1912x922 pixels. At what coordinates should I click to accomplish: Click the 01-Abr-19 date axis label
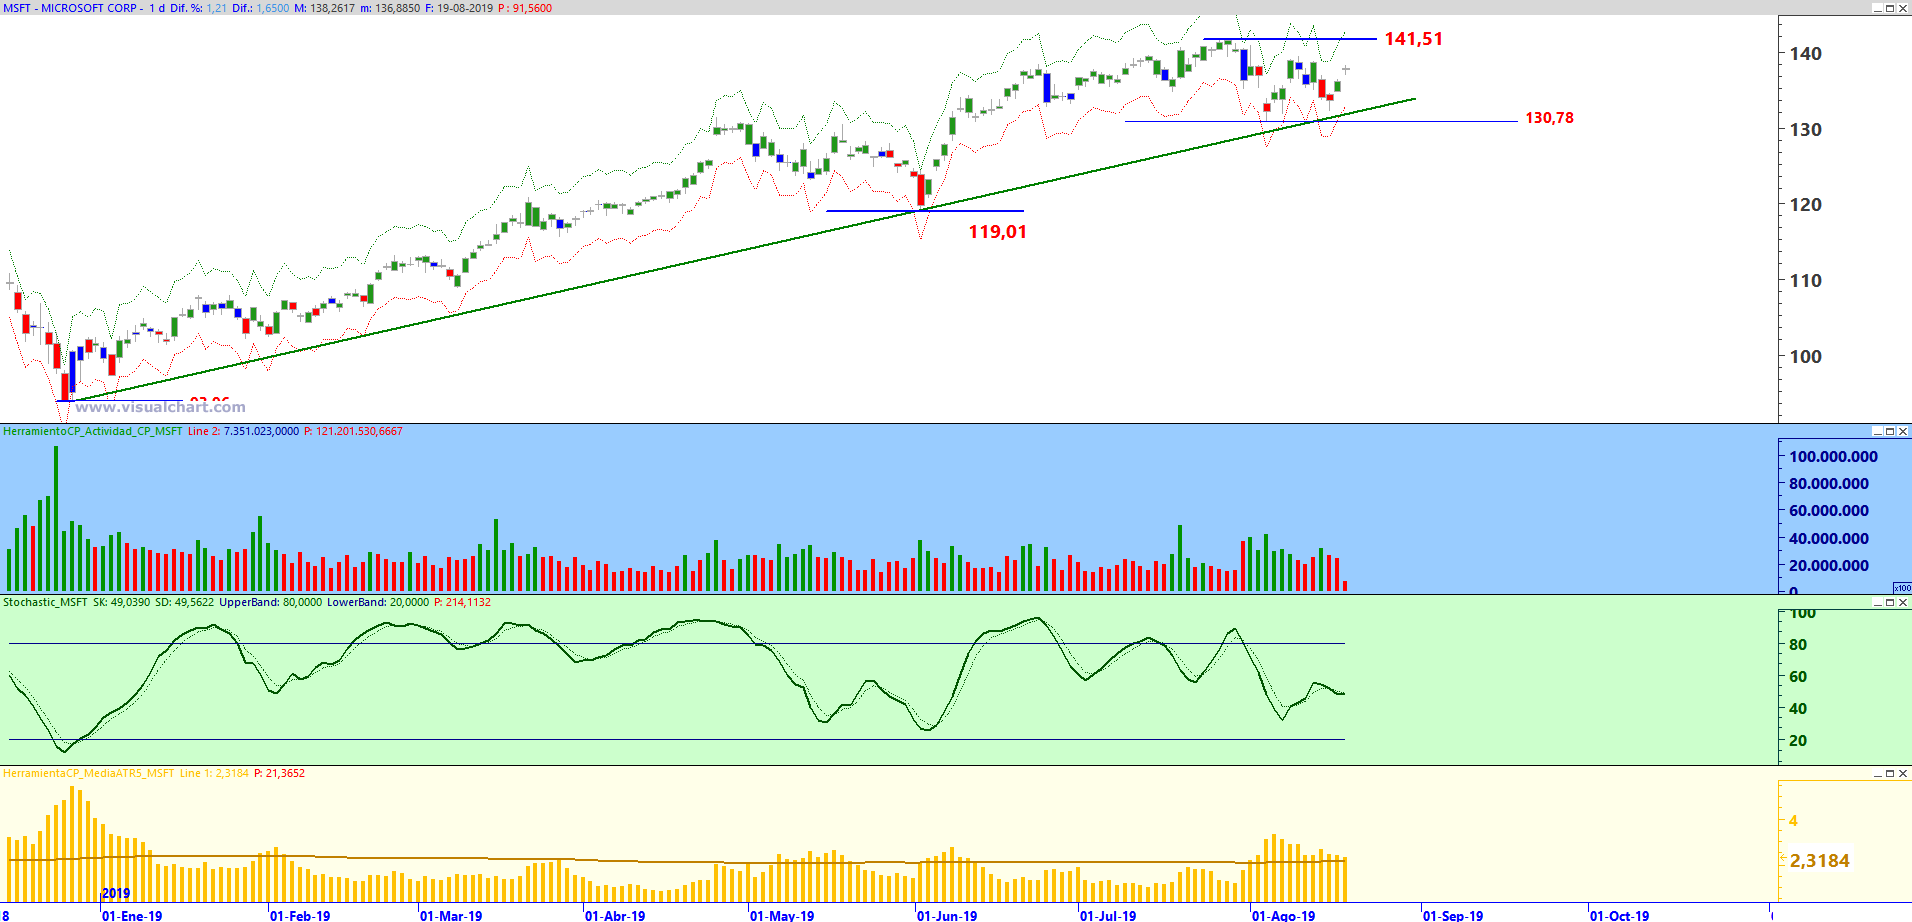[x=616, y=916]
